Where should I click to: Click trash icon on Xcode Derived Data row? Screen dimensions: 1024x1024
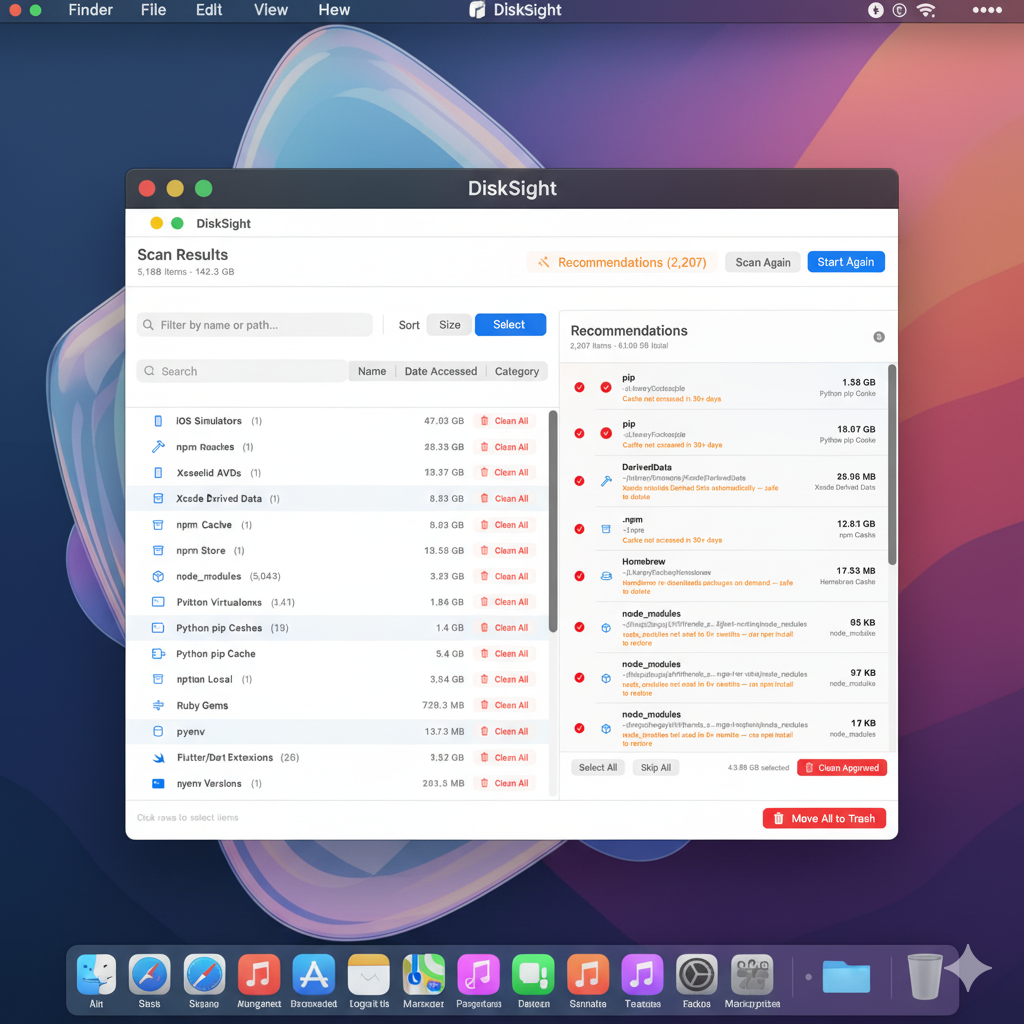pyautogui.click(x=485, y=499)
